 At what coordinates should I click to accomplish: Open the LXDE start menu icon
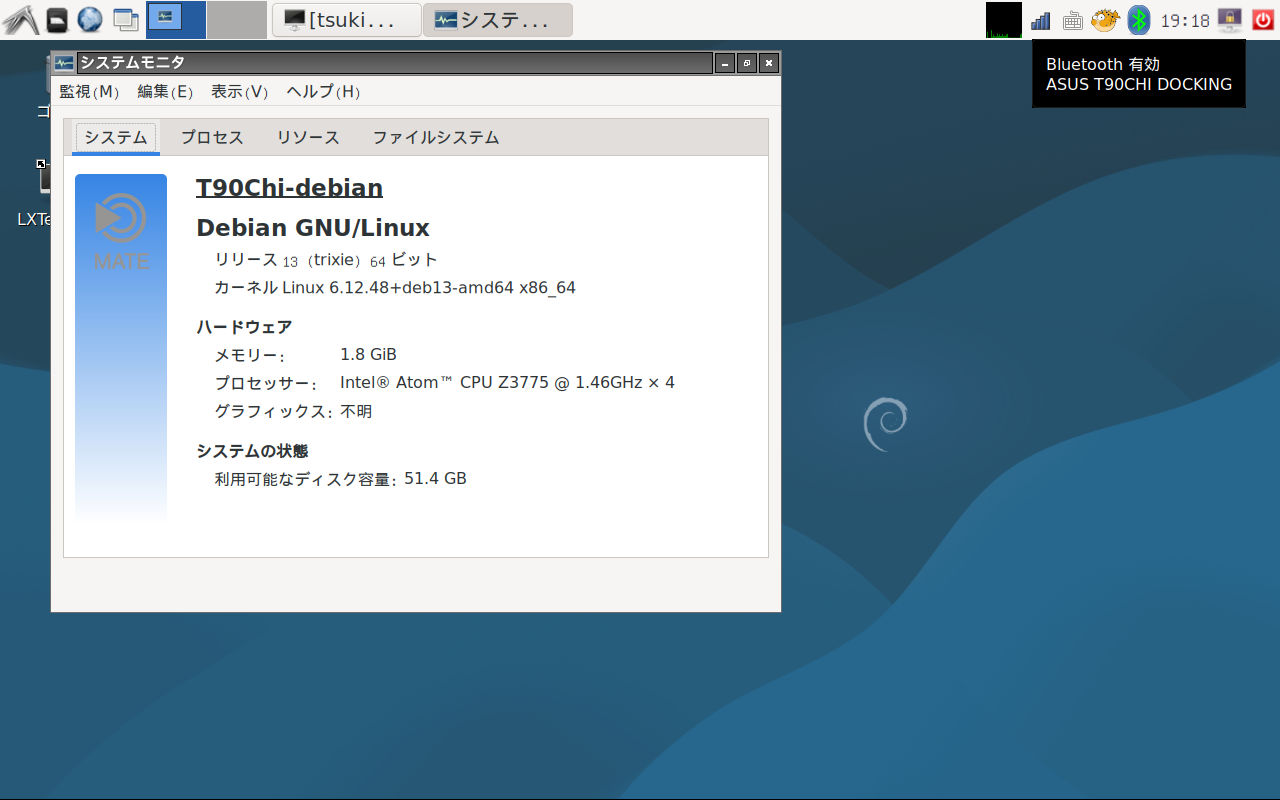tap(20, 19)
